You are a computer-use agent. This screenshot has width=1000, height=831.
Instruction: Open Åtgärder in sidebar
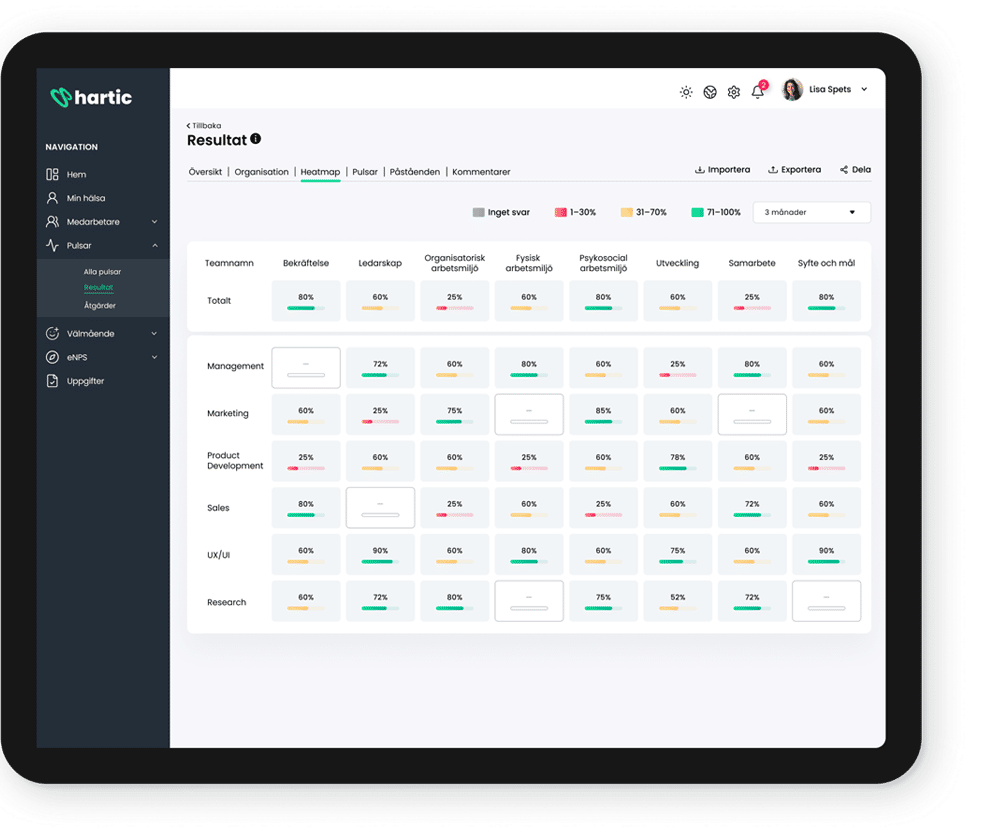99,305
